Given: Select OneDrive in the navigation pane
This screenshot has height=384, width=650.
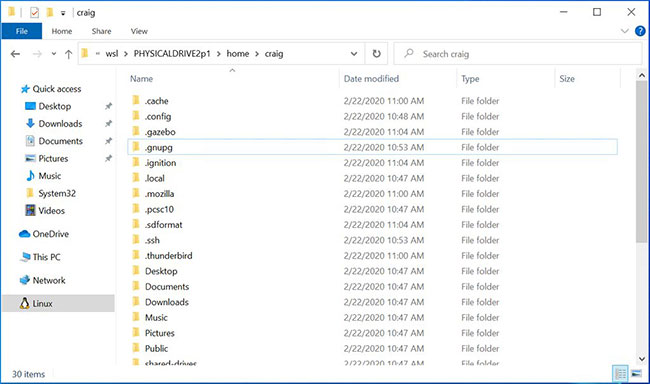Looking at the screenshot, I should [x=50, y=234].
